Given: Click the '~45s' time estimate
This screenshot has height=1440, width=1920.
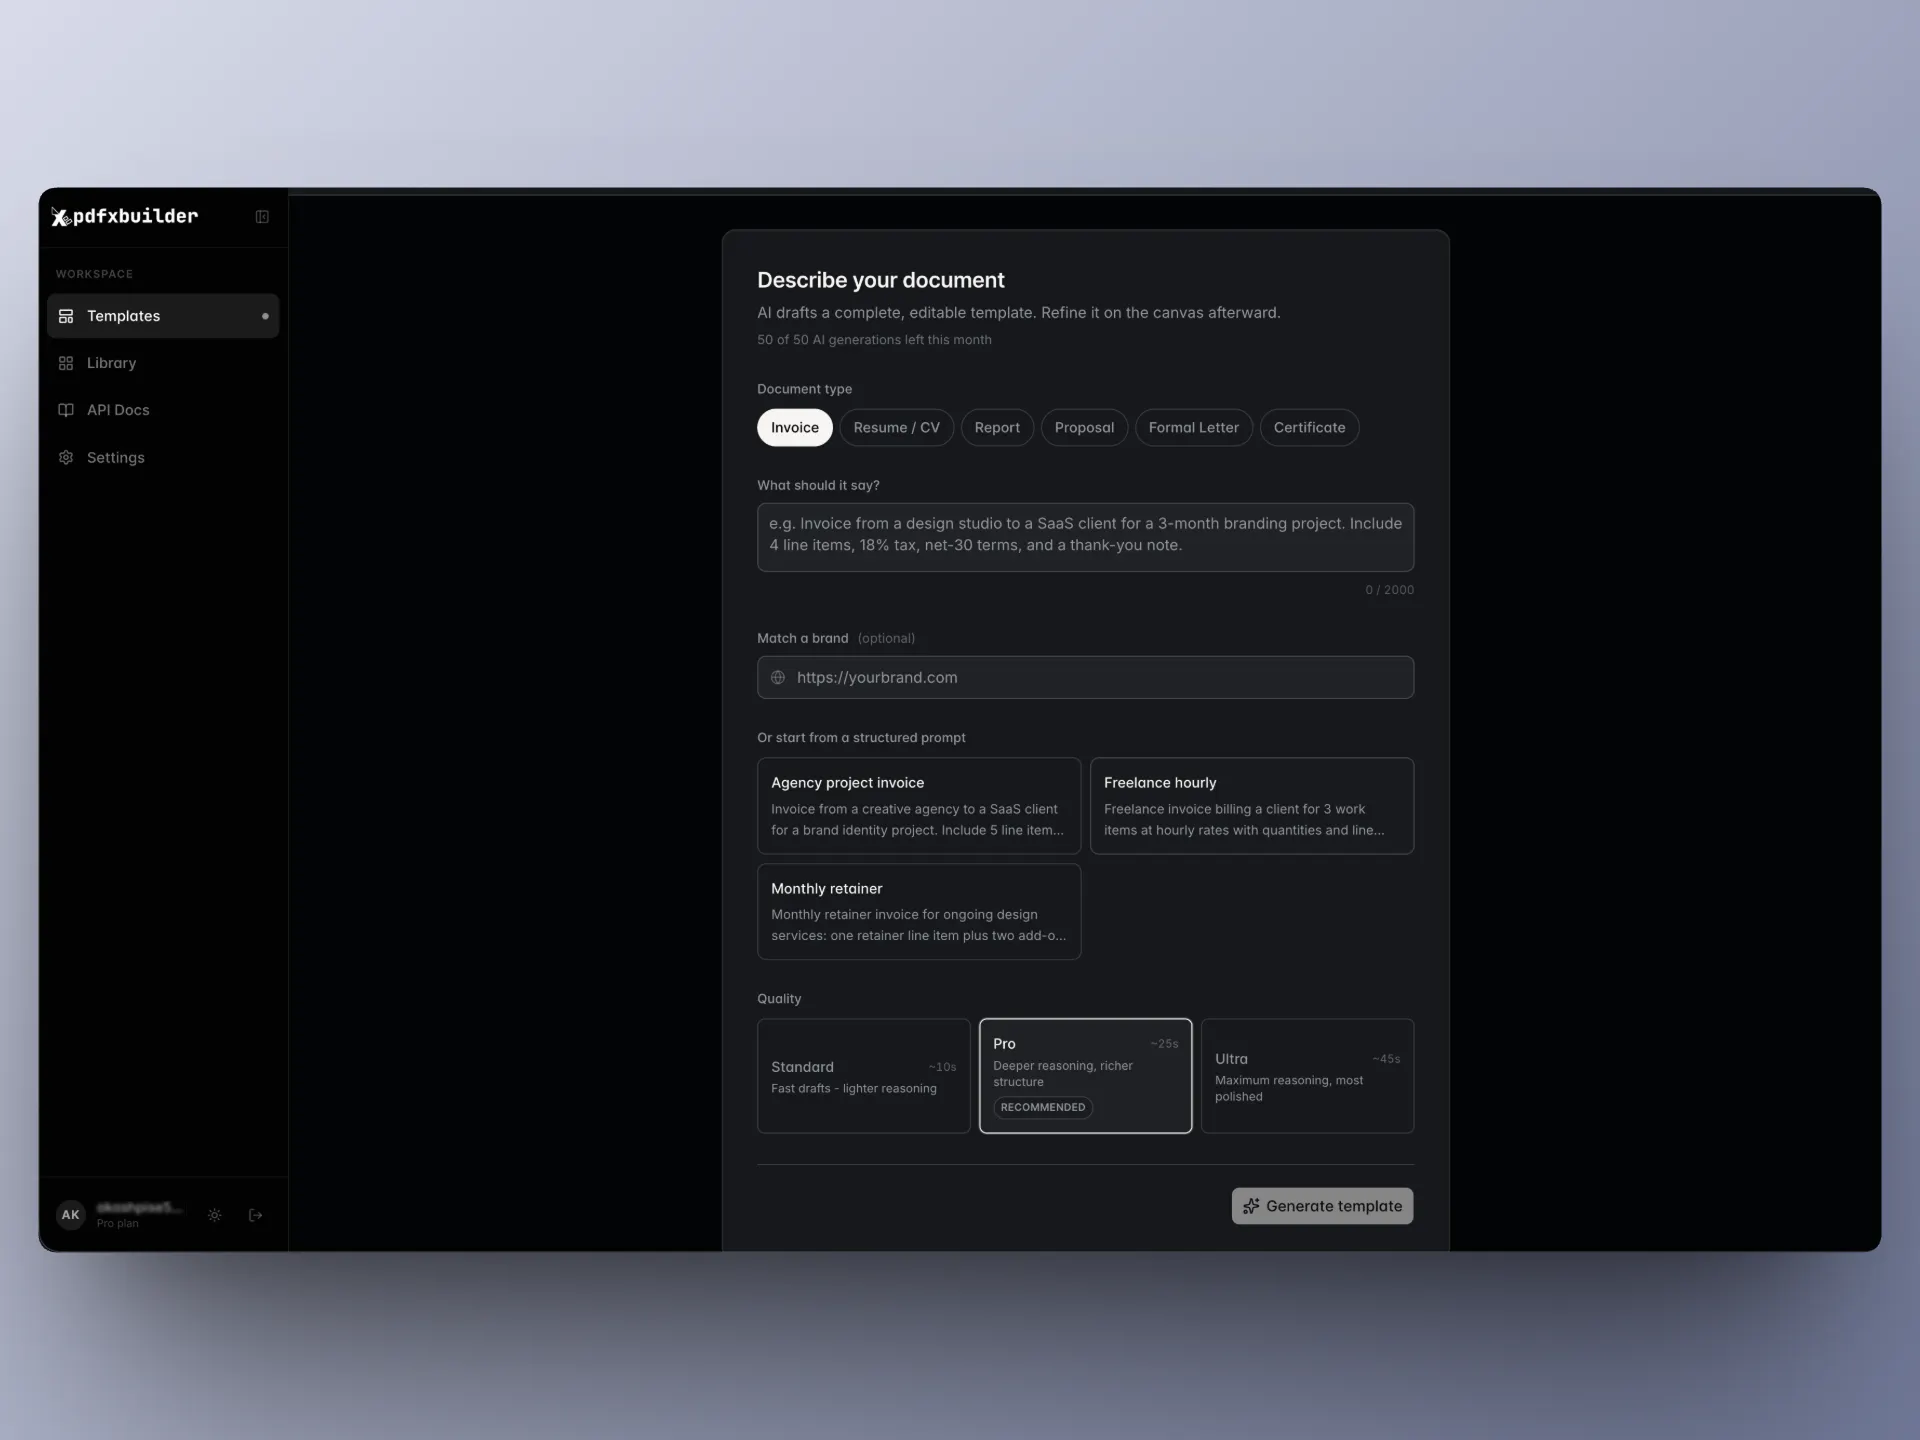Looking at the screenshot, I should (1386, 1059).
